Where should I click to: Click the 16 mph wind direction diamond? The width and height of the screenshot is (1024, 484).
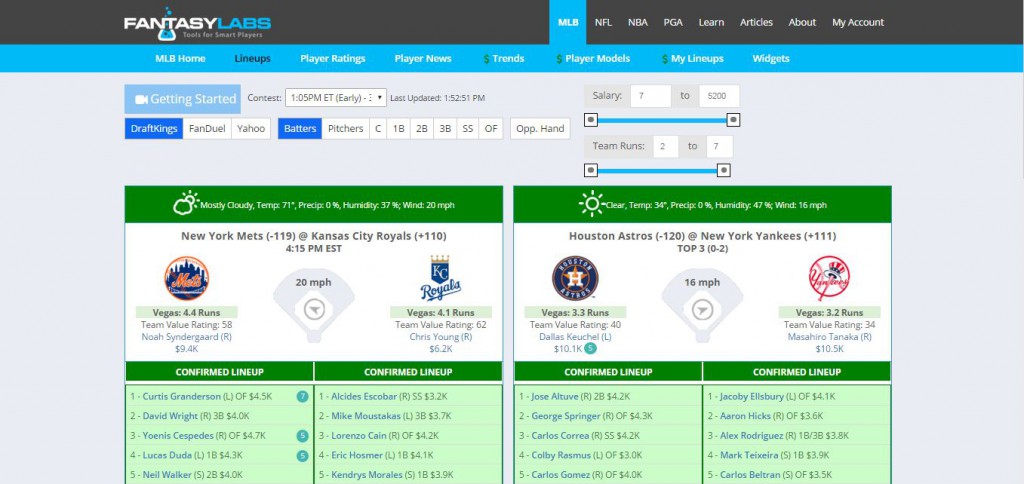(702, 306)
